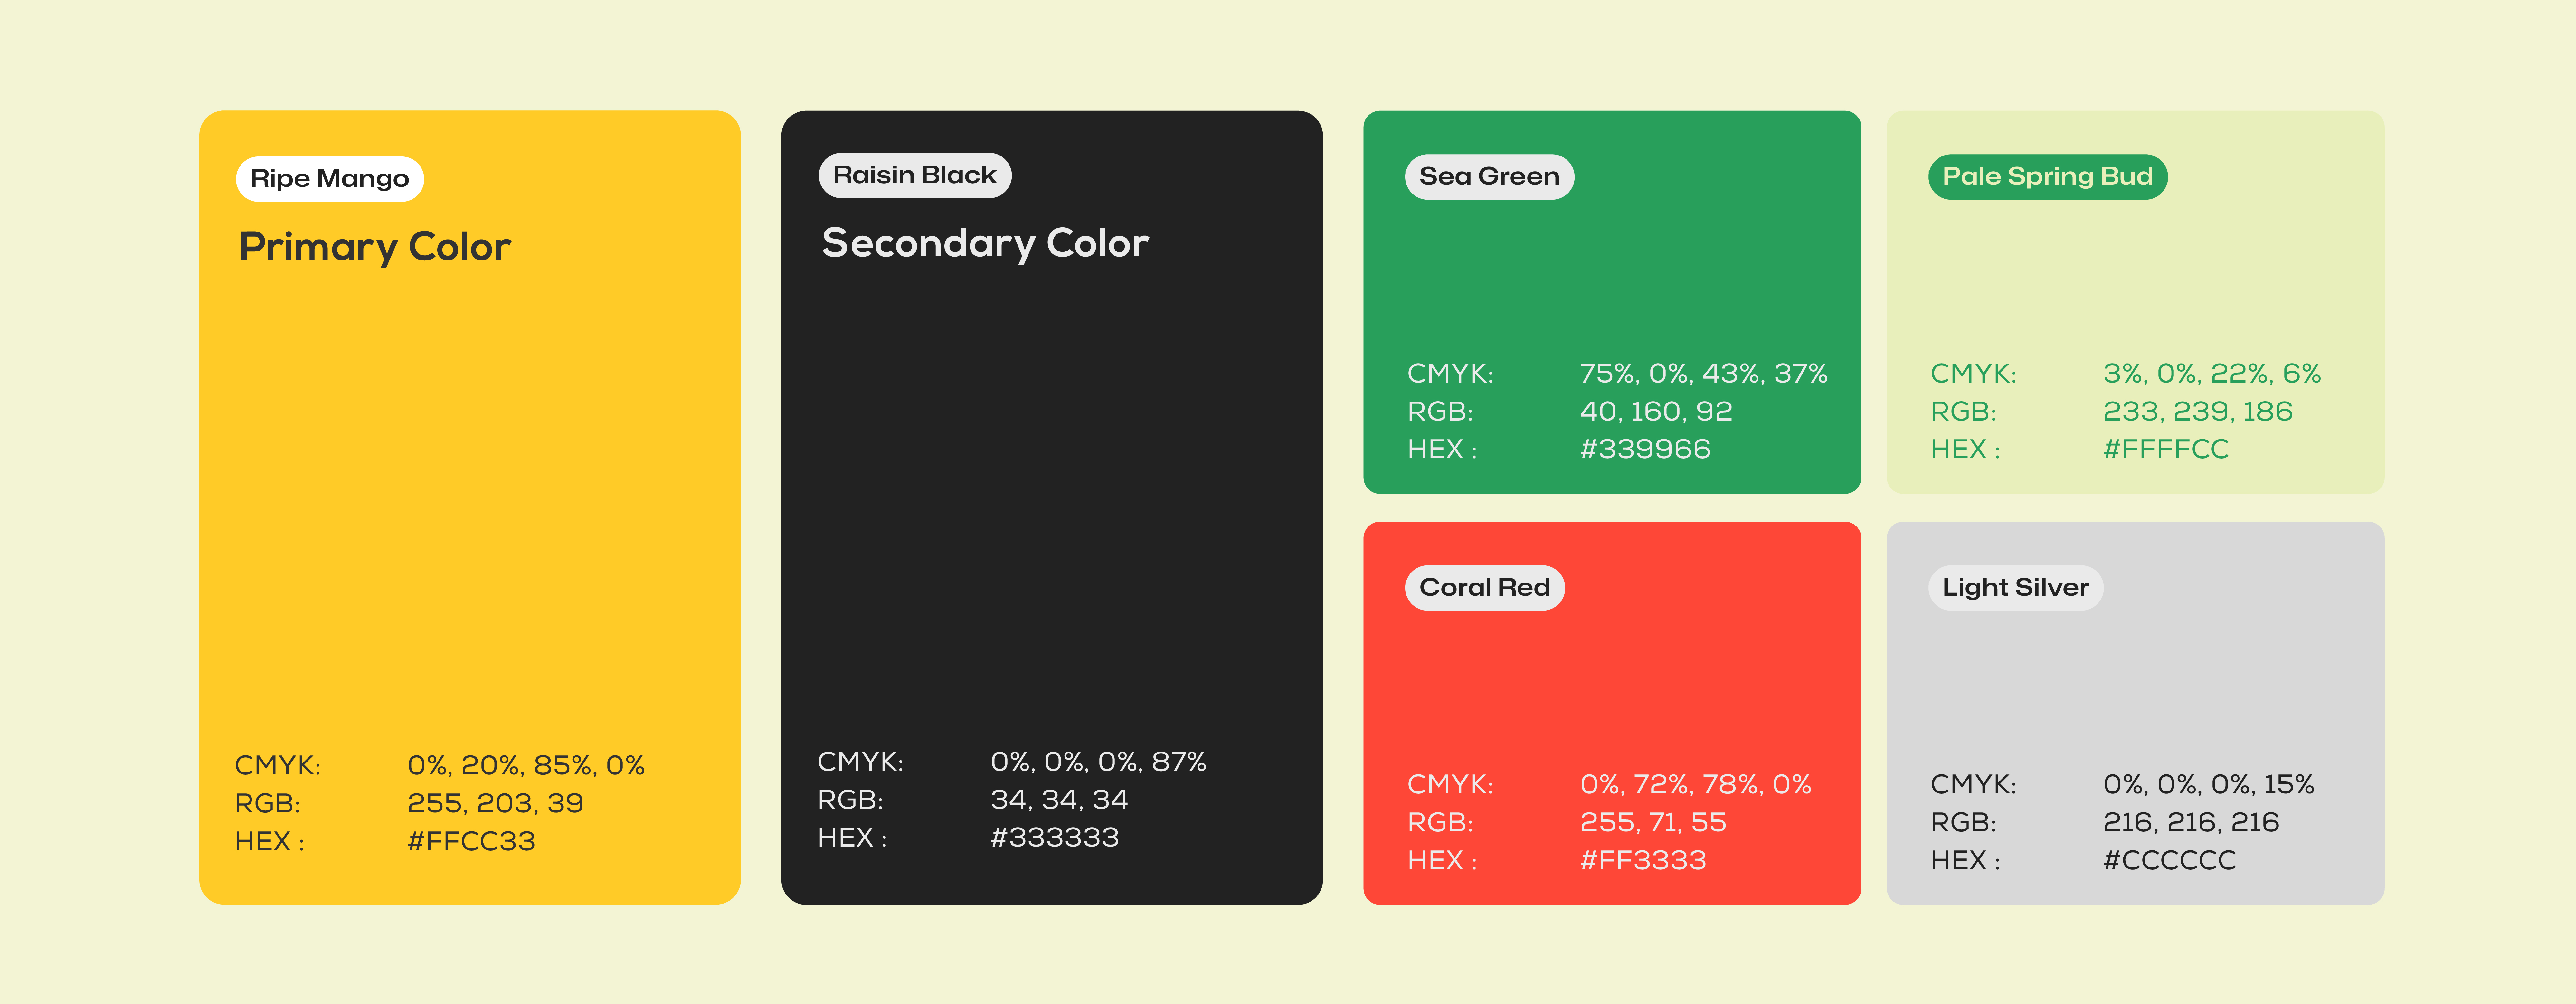The height and width of the screenshot is (1004, 2576).
Task: Pick the empty yellow area of the Ripe Mango swatch
Action: click(470, 500)
